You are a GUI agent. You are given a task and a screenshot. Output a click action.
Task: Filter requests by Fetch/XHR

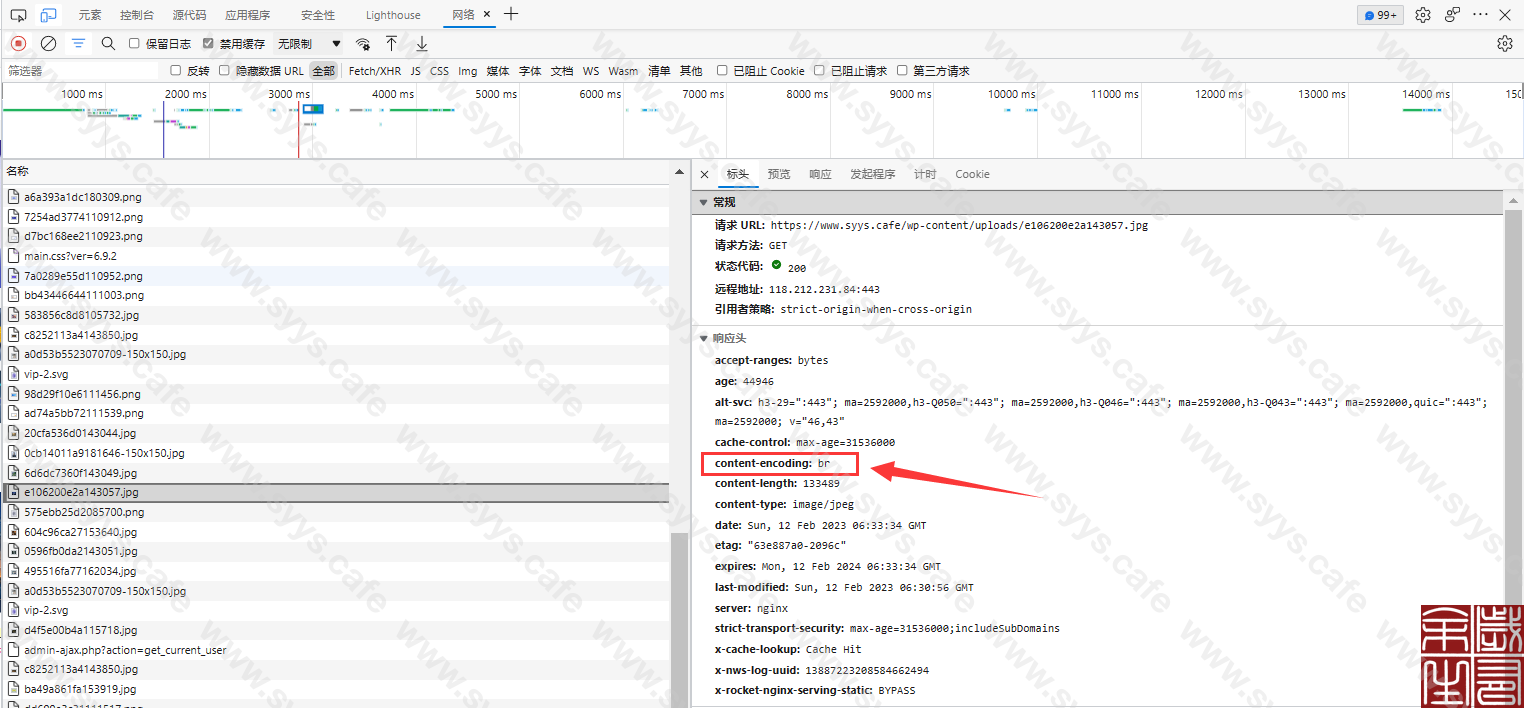tap(375, 71)
